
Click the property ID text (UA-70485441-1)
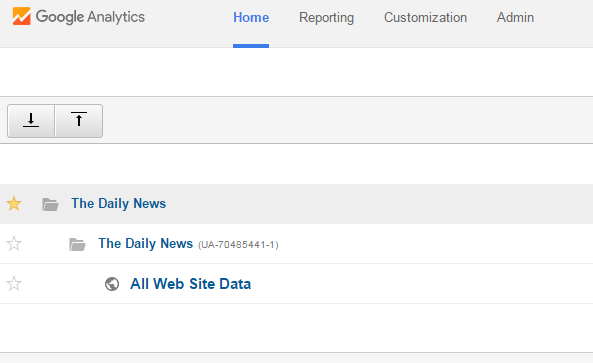click(238, 245)
